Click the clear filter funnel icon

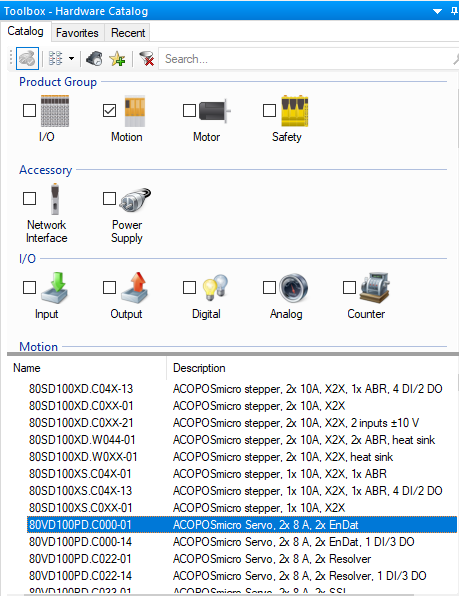[146, 59]
